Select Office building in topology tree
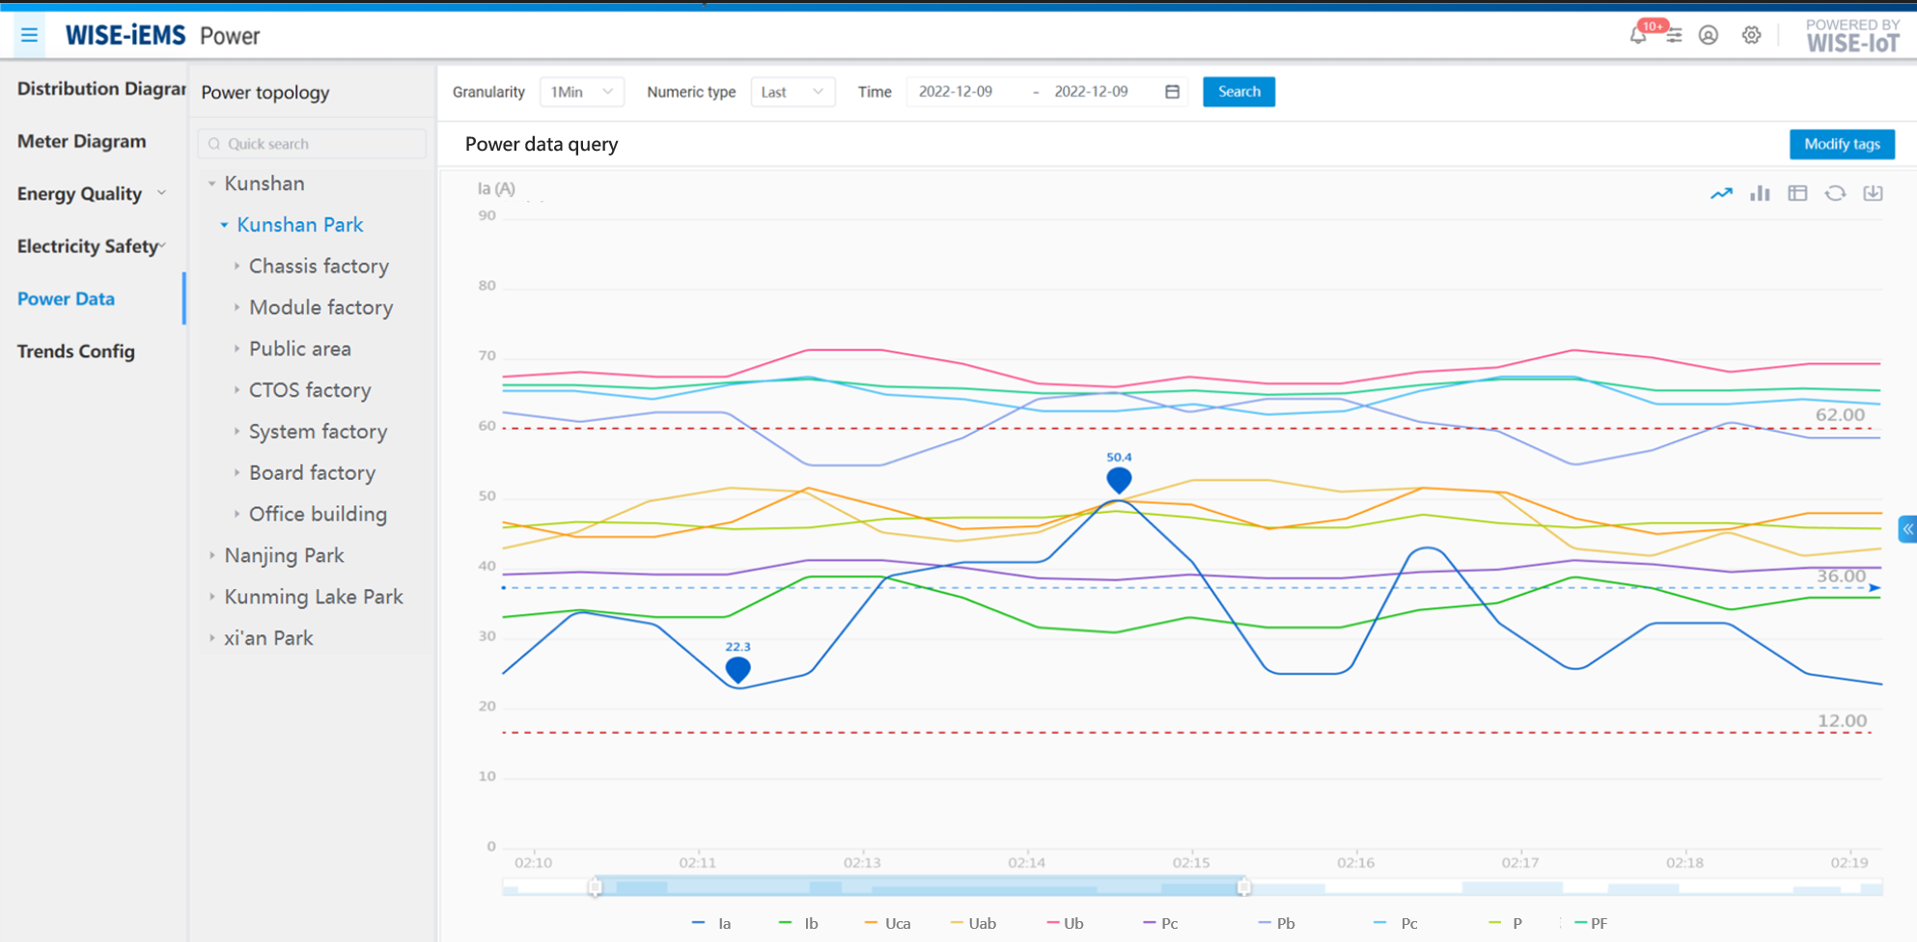The width and height of the screenshot is (1917, 942). point(318,514)
